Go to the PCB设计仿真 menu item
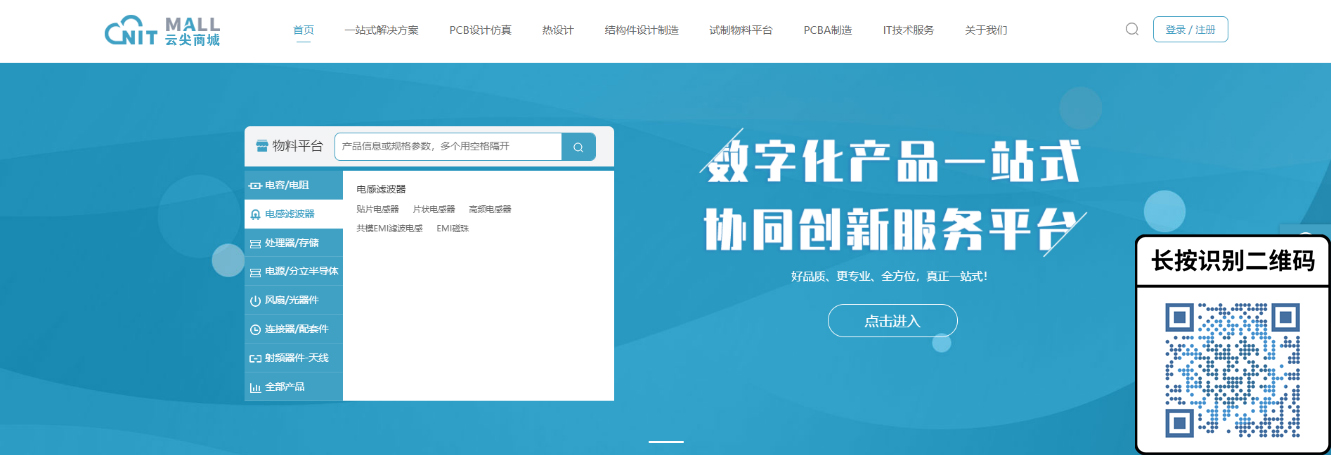This screenshot has width=1331, height=455. tap(480, 30)
